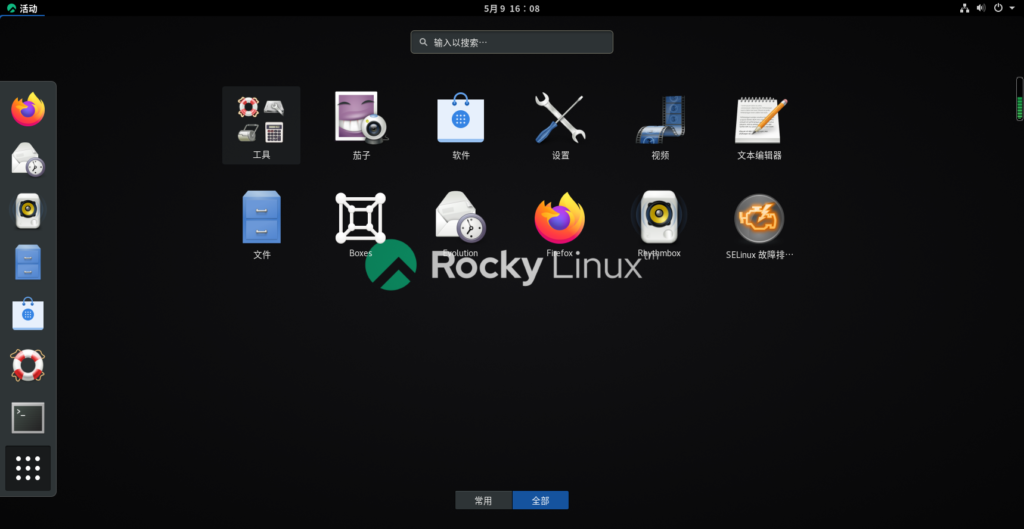
Task: Open the Help lifebuoy icon in dock
Action: click(28, 365)
